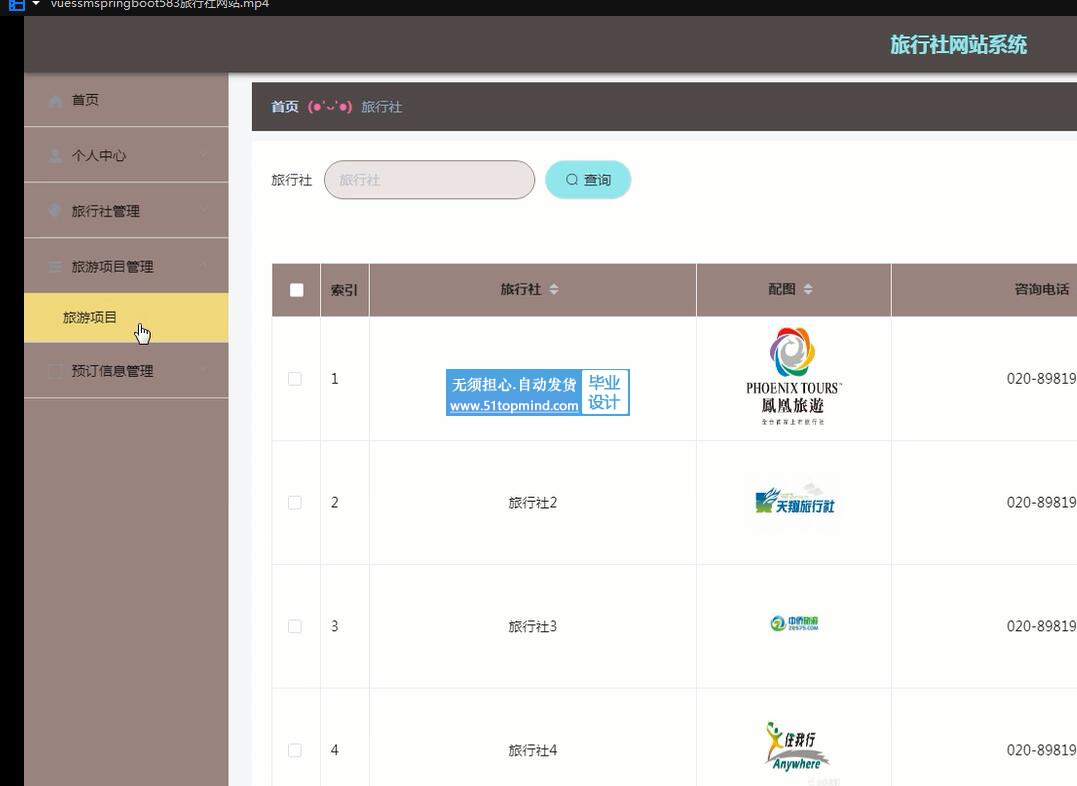The width and height of the screenshot is (1077, 786).
Task: Click index number 2 in the table
Action: 335,502
